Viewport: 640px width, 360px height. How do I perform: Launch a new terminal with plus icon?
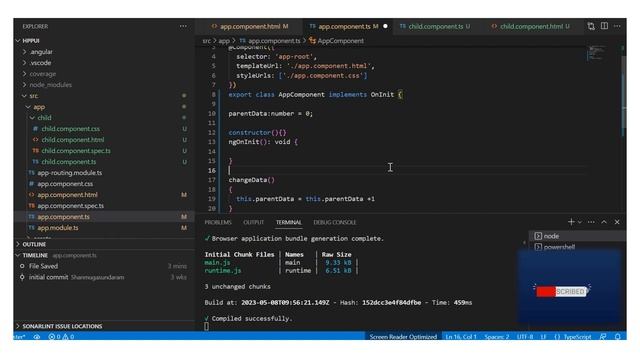click(x=571, y=222)
